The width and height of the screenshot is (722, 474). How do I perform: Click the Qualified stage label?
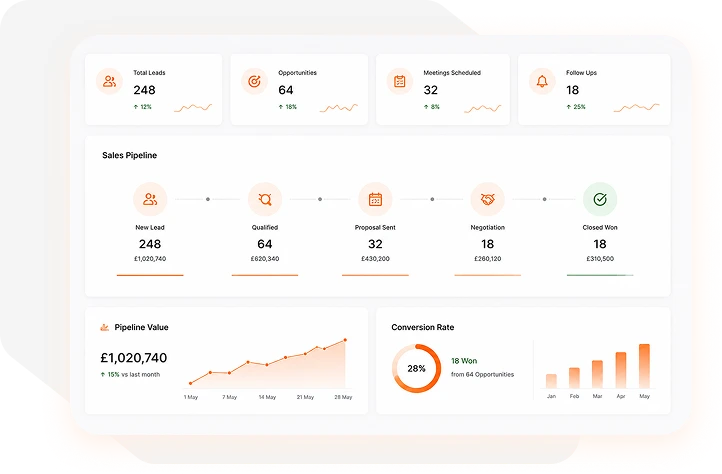coord(265,228)
